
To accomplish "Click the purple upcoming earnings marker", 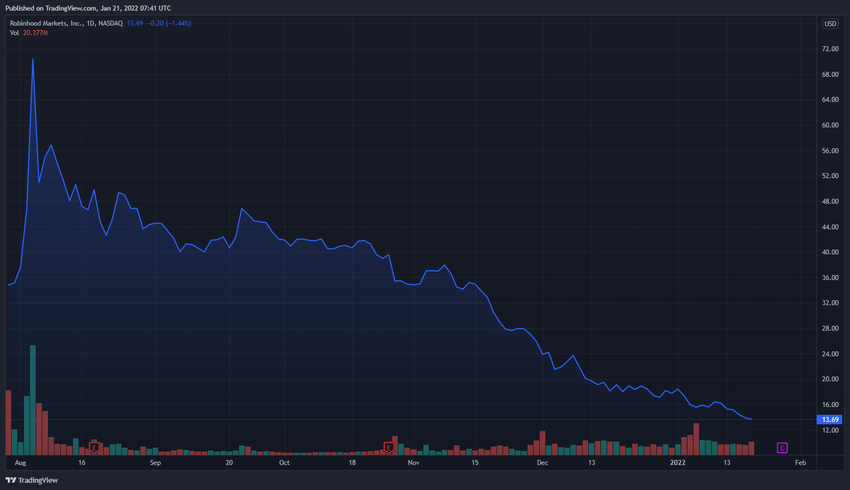I will click(x=782, y=448).
